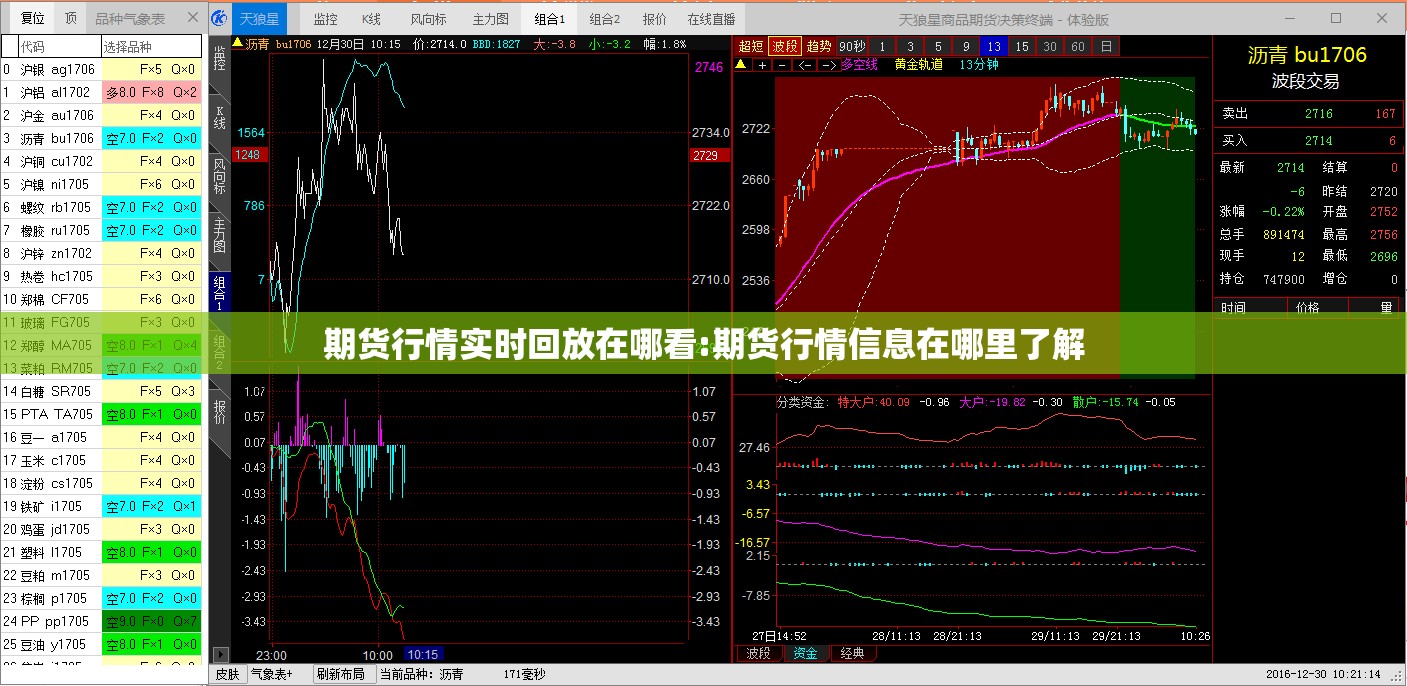
Task: Select the 日 period
Action: tap(1106, 45)
